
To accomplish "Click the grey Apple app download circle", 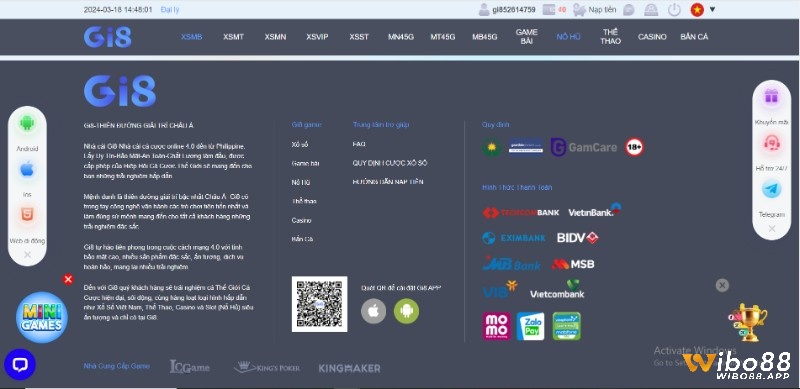I will point(373,311).
